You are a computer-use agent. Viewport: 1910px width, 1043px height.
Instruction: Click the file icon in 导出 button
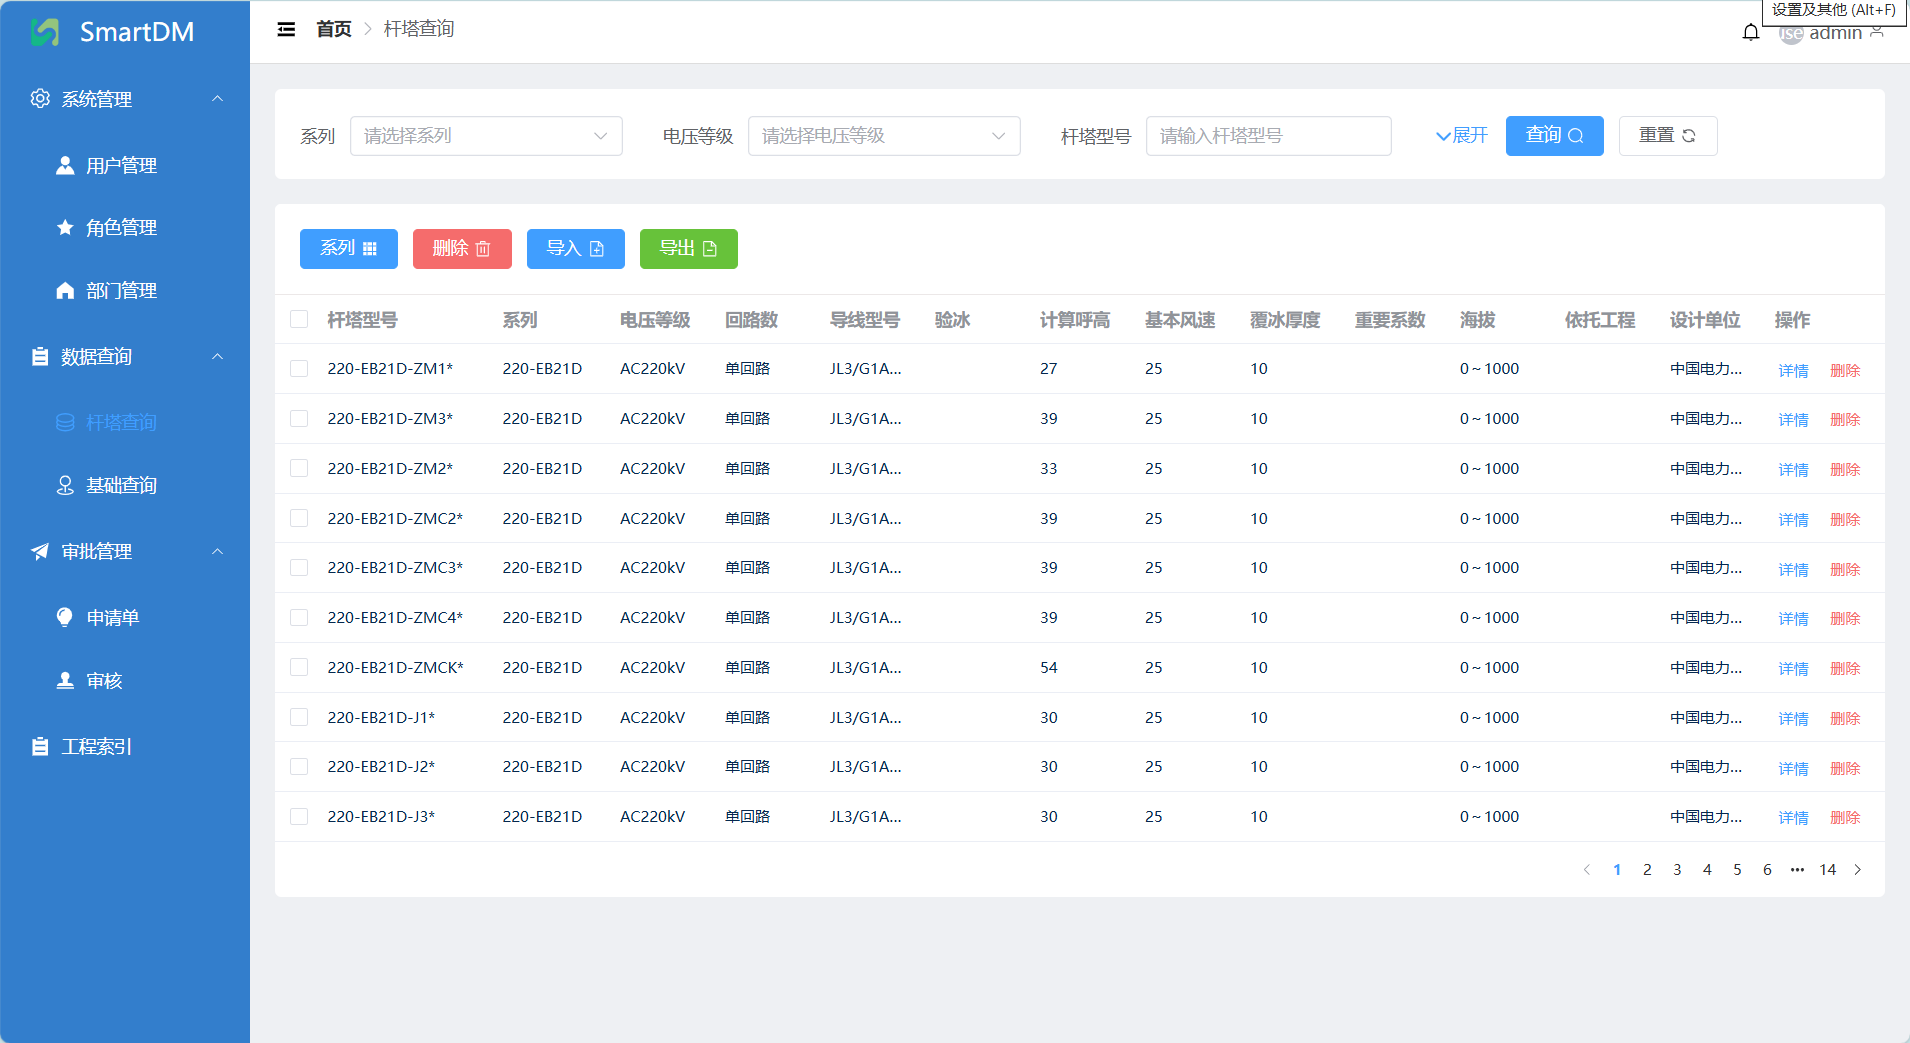tap(710, 249)
